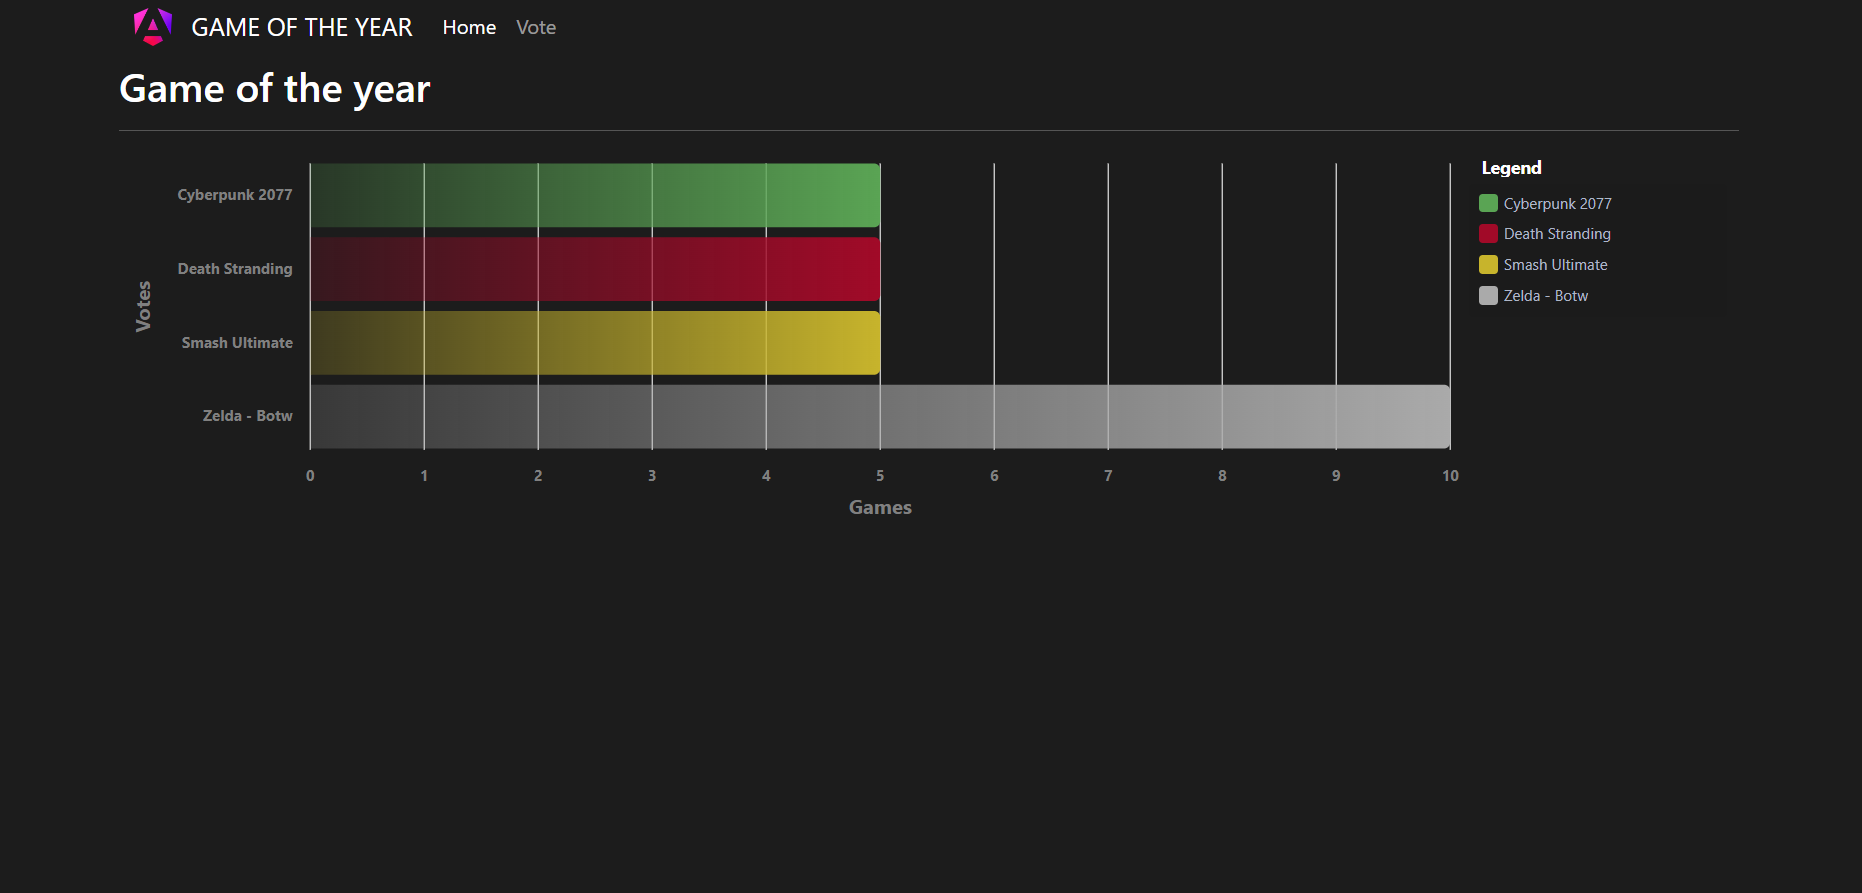Screen dimensions: 1862x893
Task: Click the Votes y-axis title
Action: (x=143, y=306)
